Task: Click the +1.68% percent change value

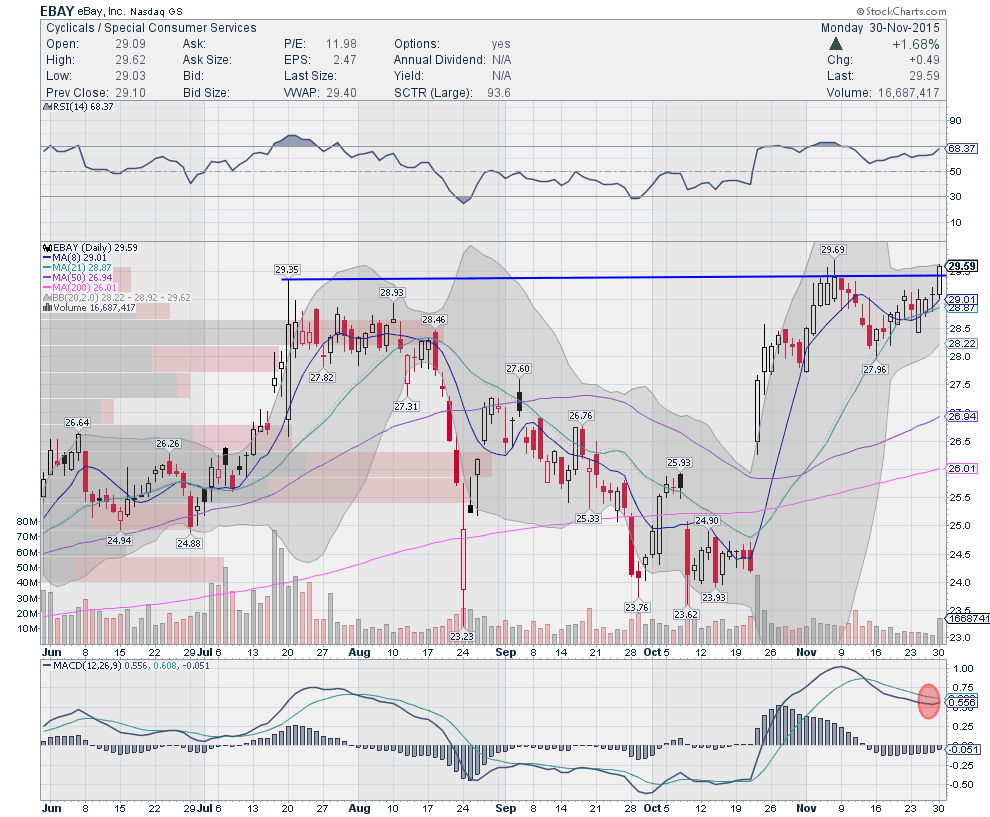Action: point(915,44)
